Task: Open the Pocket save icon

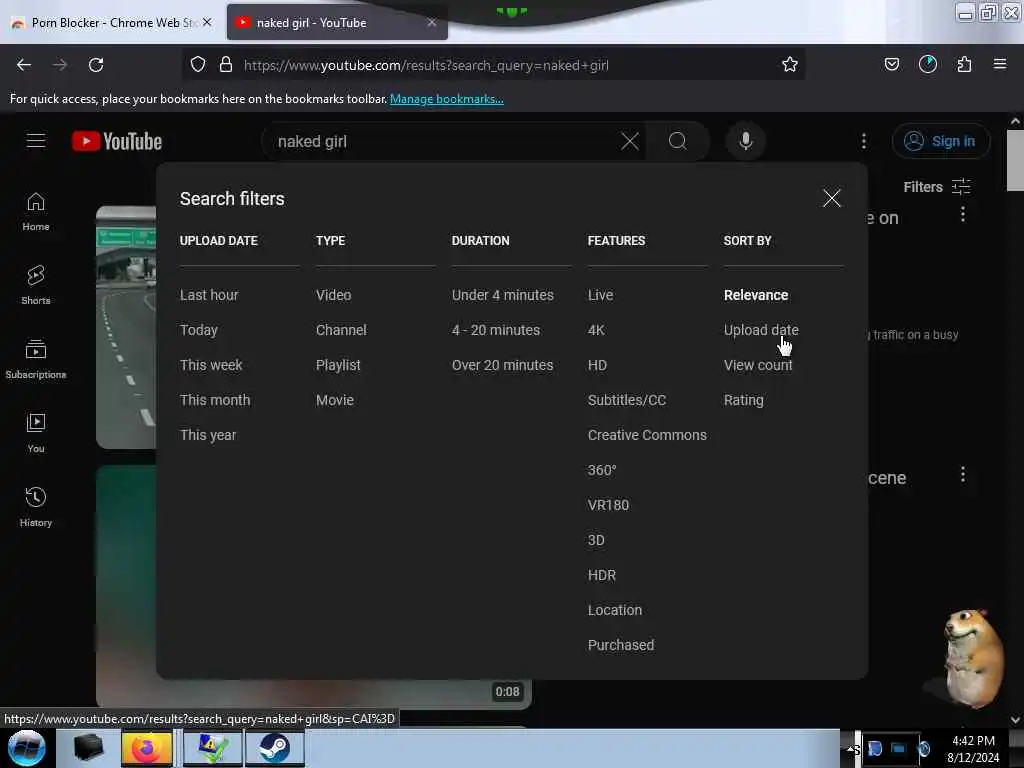Action: click(x=891, y=64)
